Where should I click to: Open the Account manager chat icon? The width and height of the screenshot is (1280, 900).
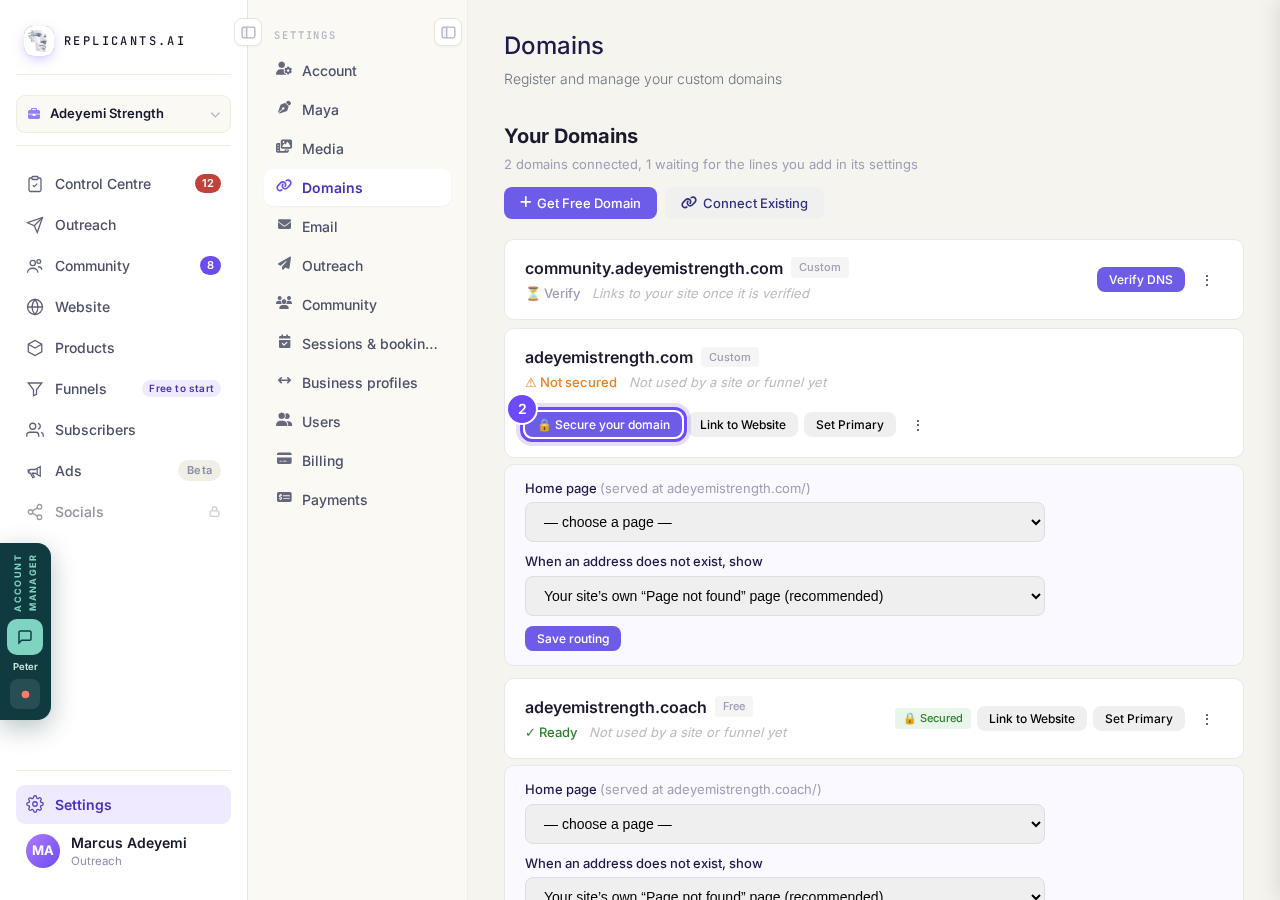pos(25,637)
